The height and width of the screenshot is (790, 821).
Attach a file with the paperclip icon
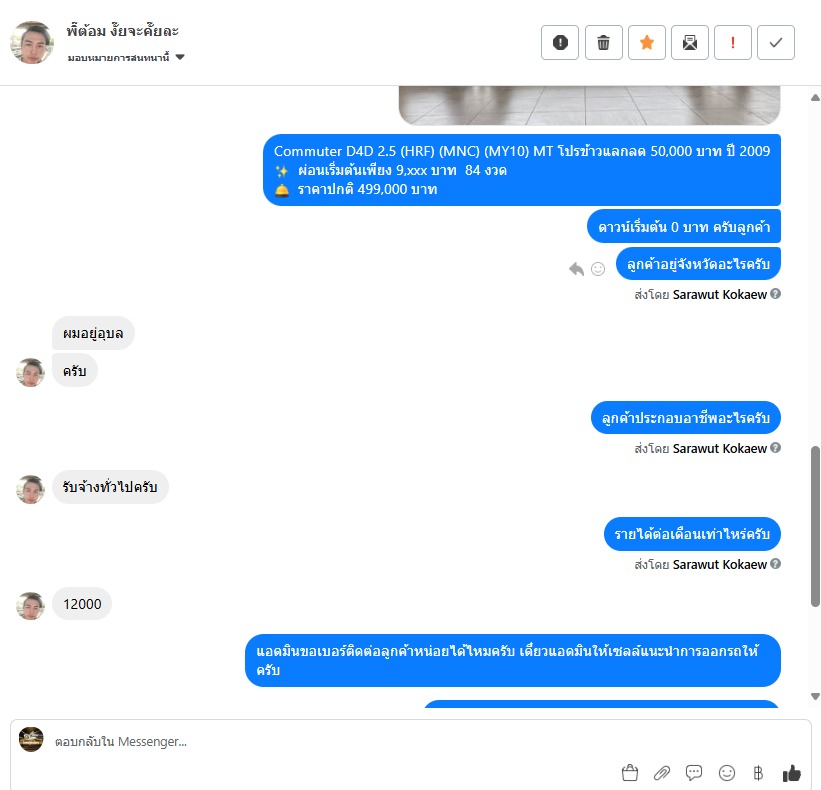pyautogui.click(x=662, y=773)
